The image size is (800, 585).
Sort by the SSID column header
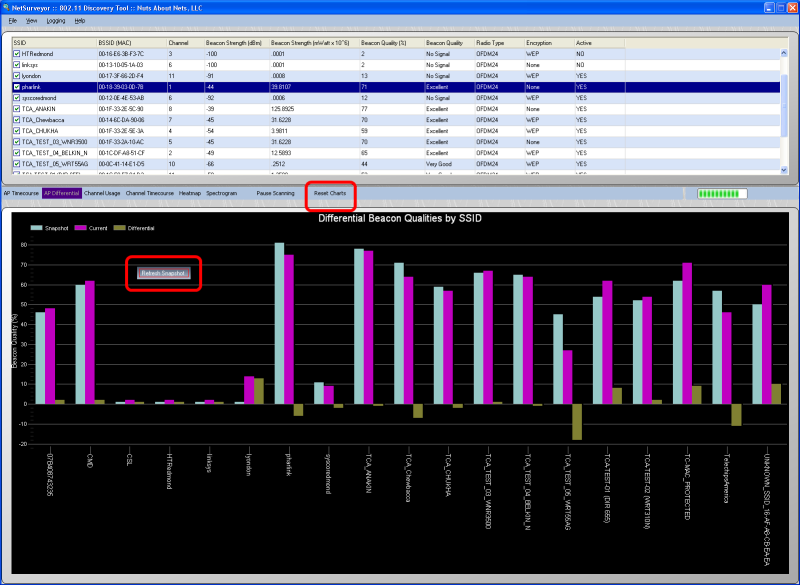(55, 43)
